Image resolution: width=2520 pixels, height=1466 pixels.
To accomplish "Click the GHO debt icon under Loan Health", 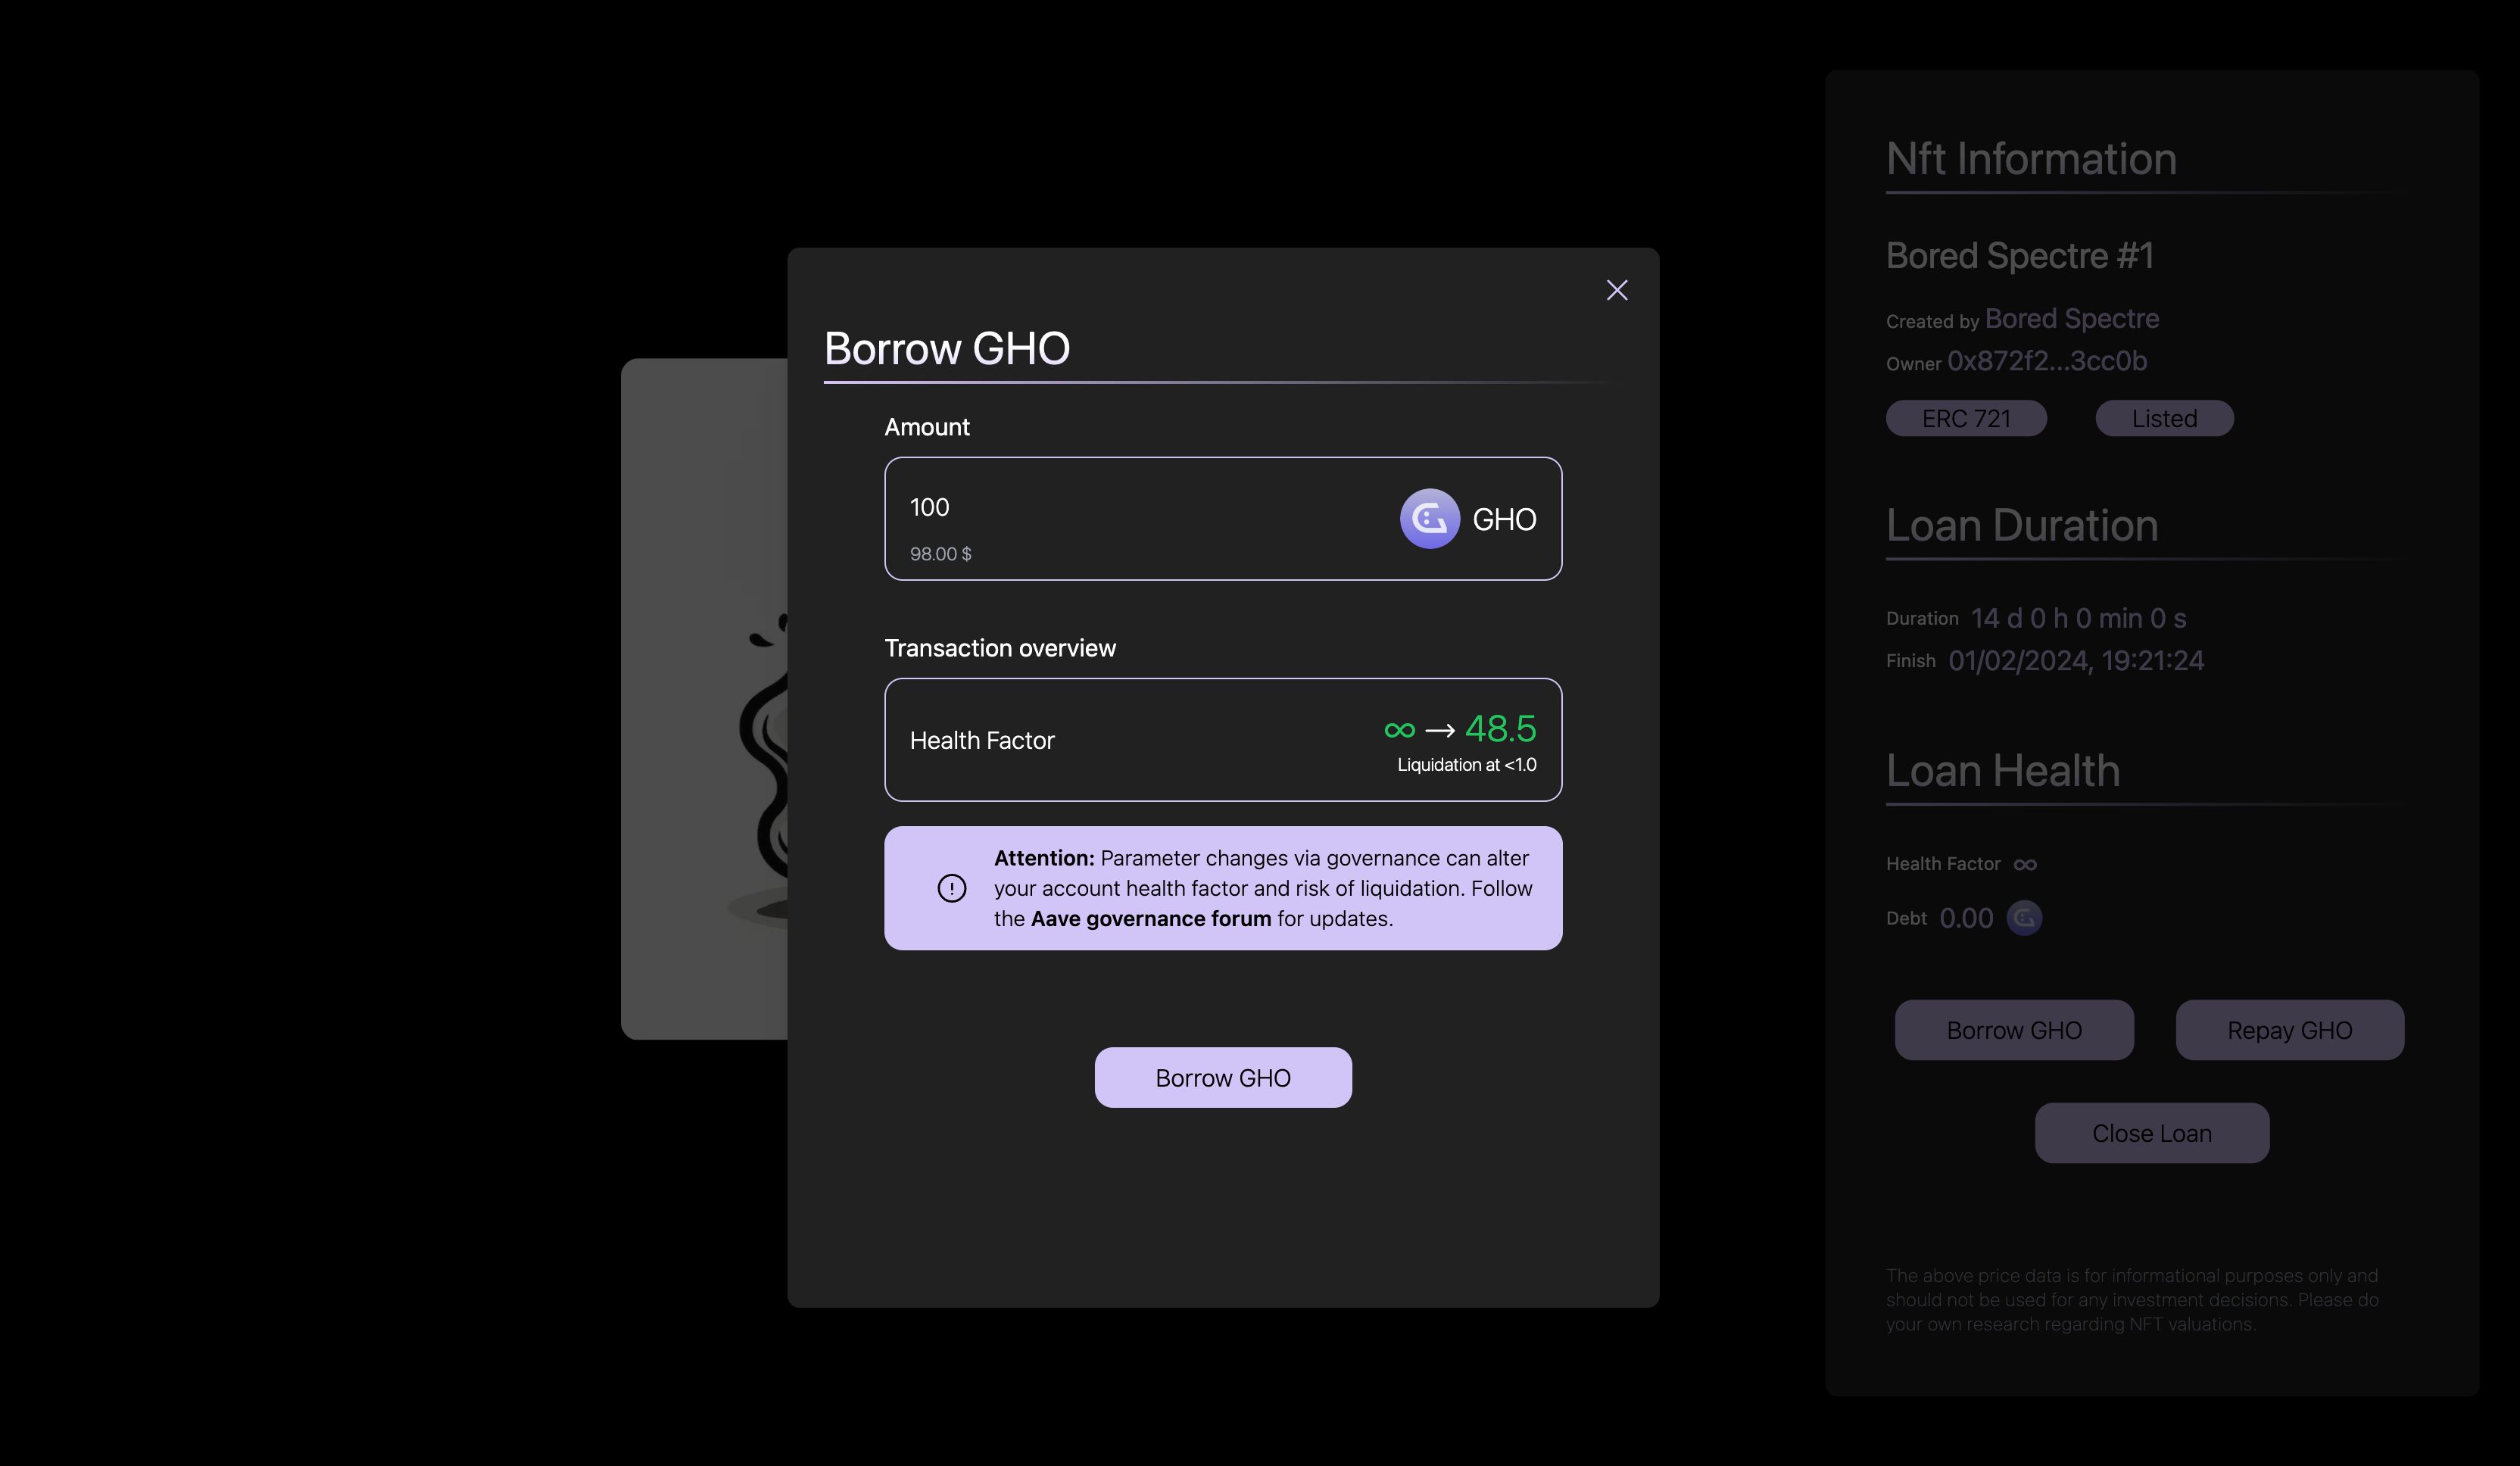I will [x=2024, y=918].
